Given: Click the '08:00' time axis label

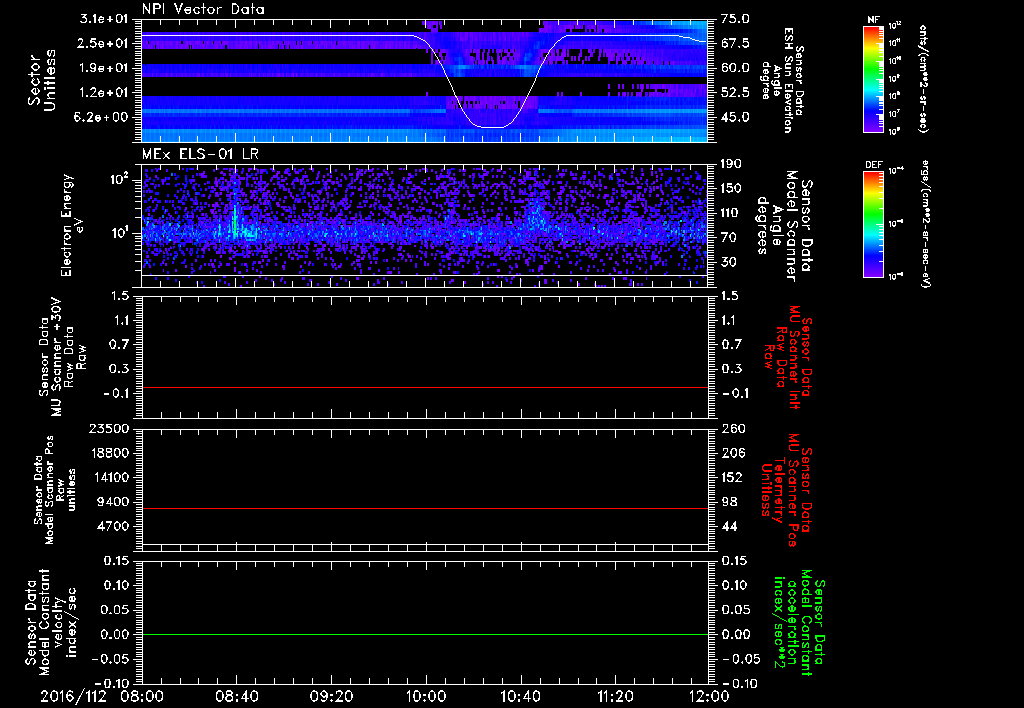Looking at the screenshot, I should point(142,696).
